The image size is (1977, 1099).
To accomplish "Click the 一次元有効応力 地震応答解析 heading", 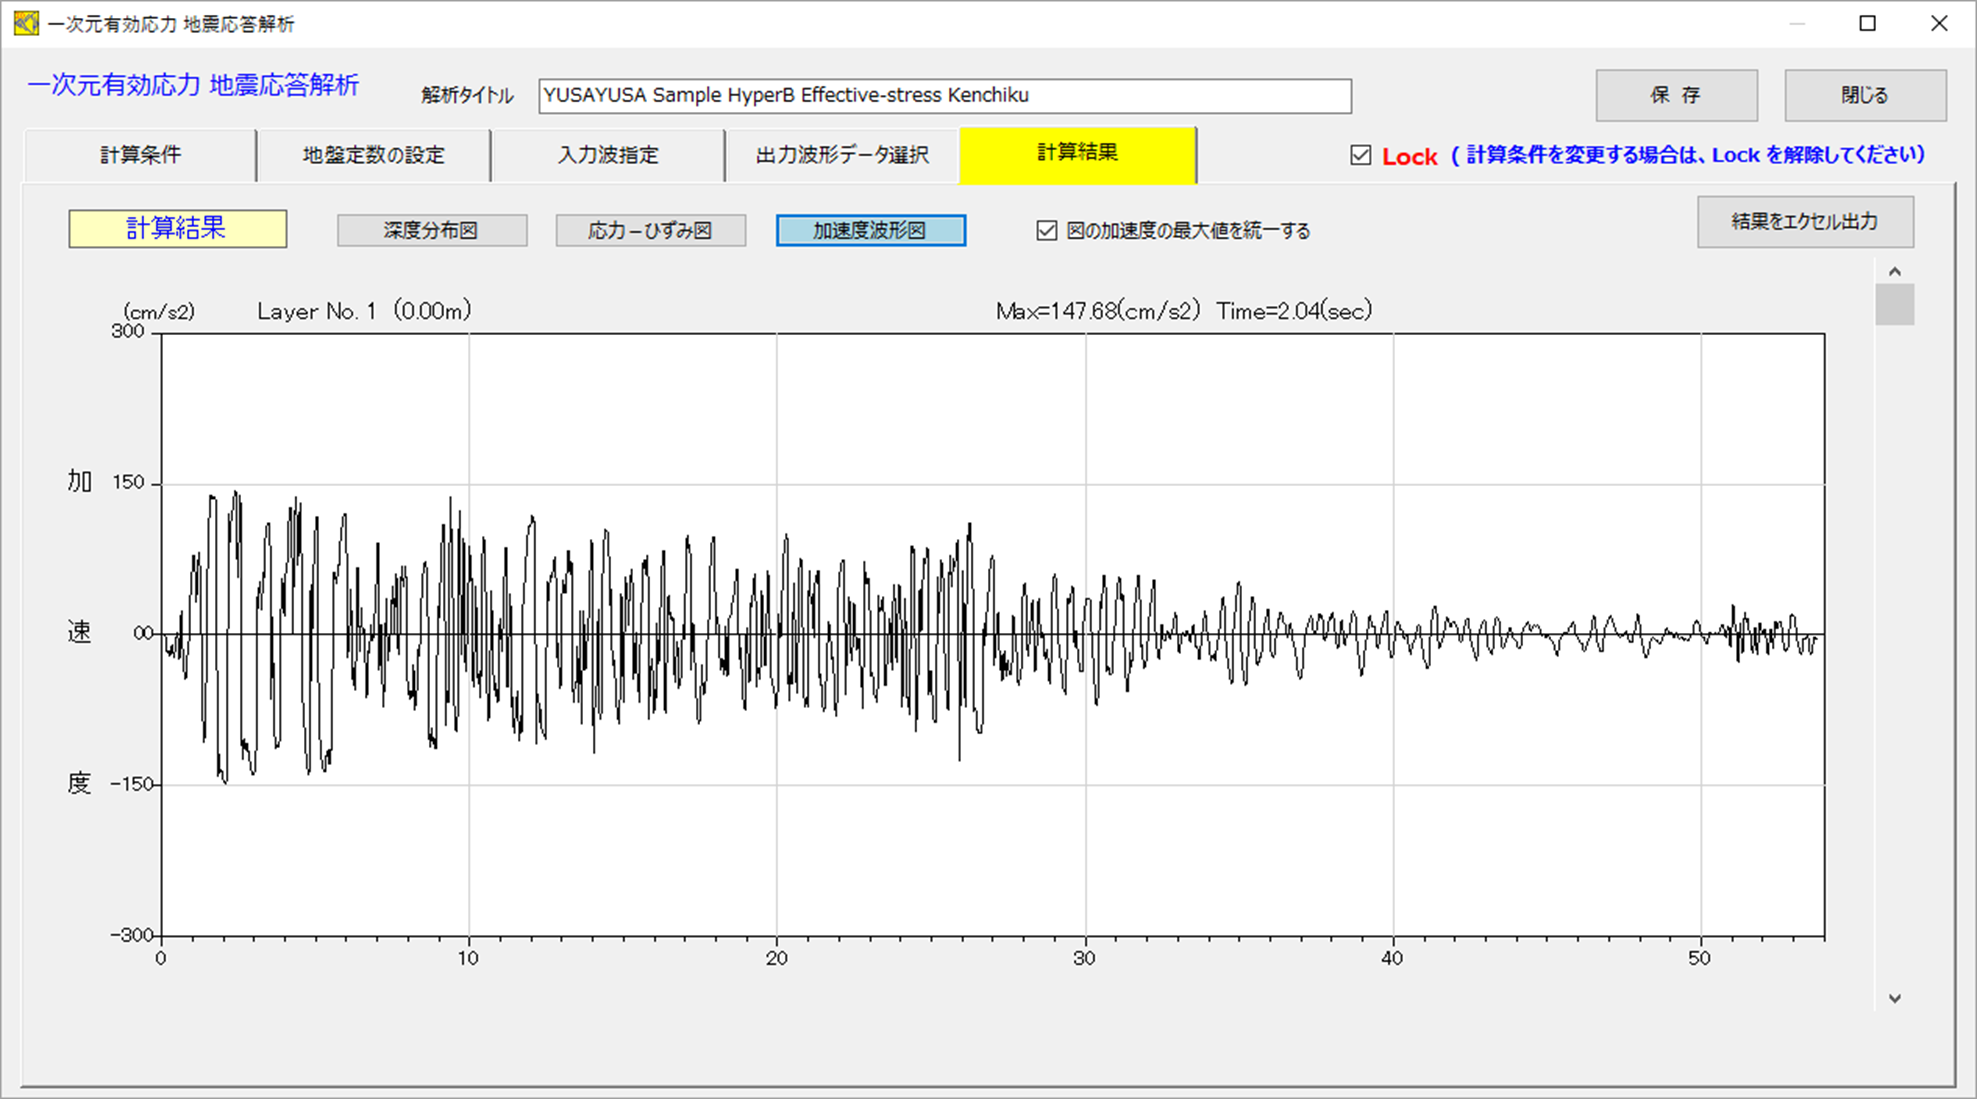I will point(193,86).
